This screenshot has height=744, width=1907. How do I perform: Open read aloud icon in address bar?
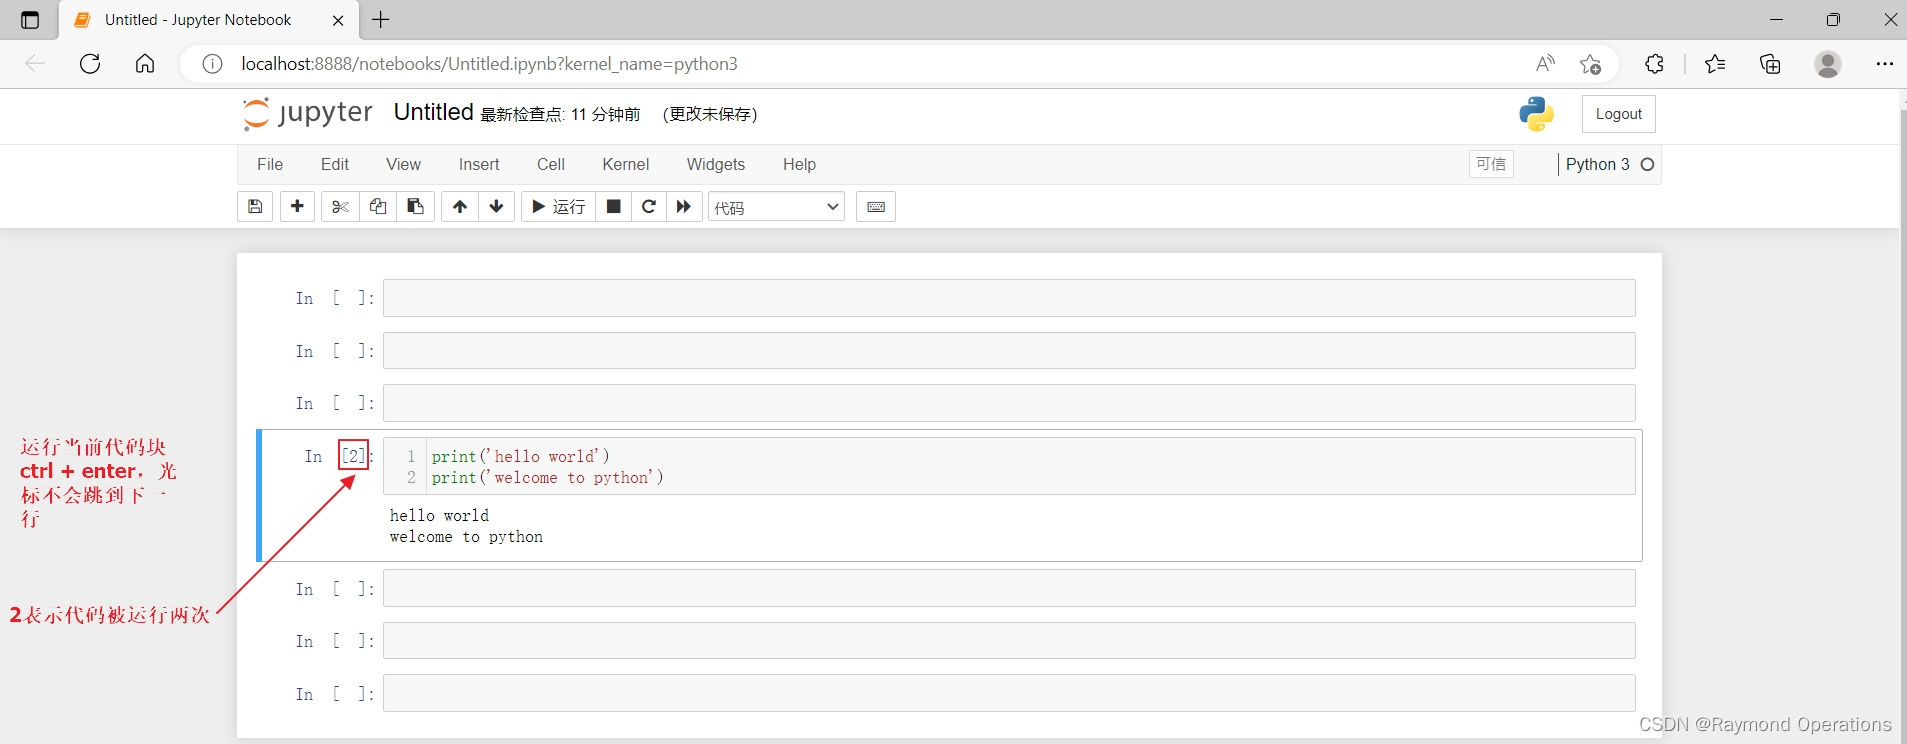pyautogui.click(x=1545, y=64)
